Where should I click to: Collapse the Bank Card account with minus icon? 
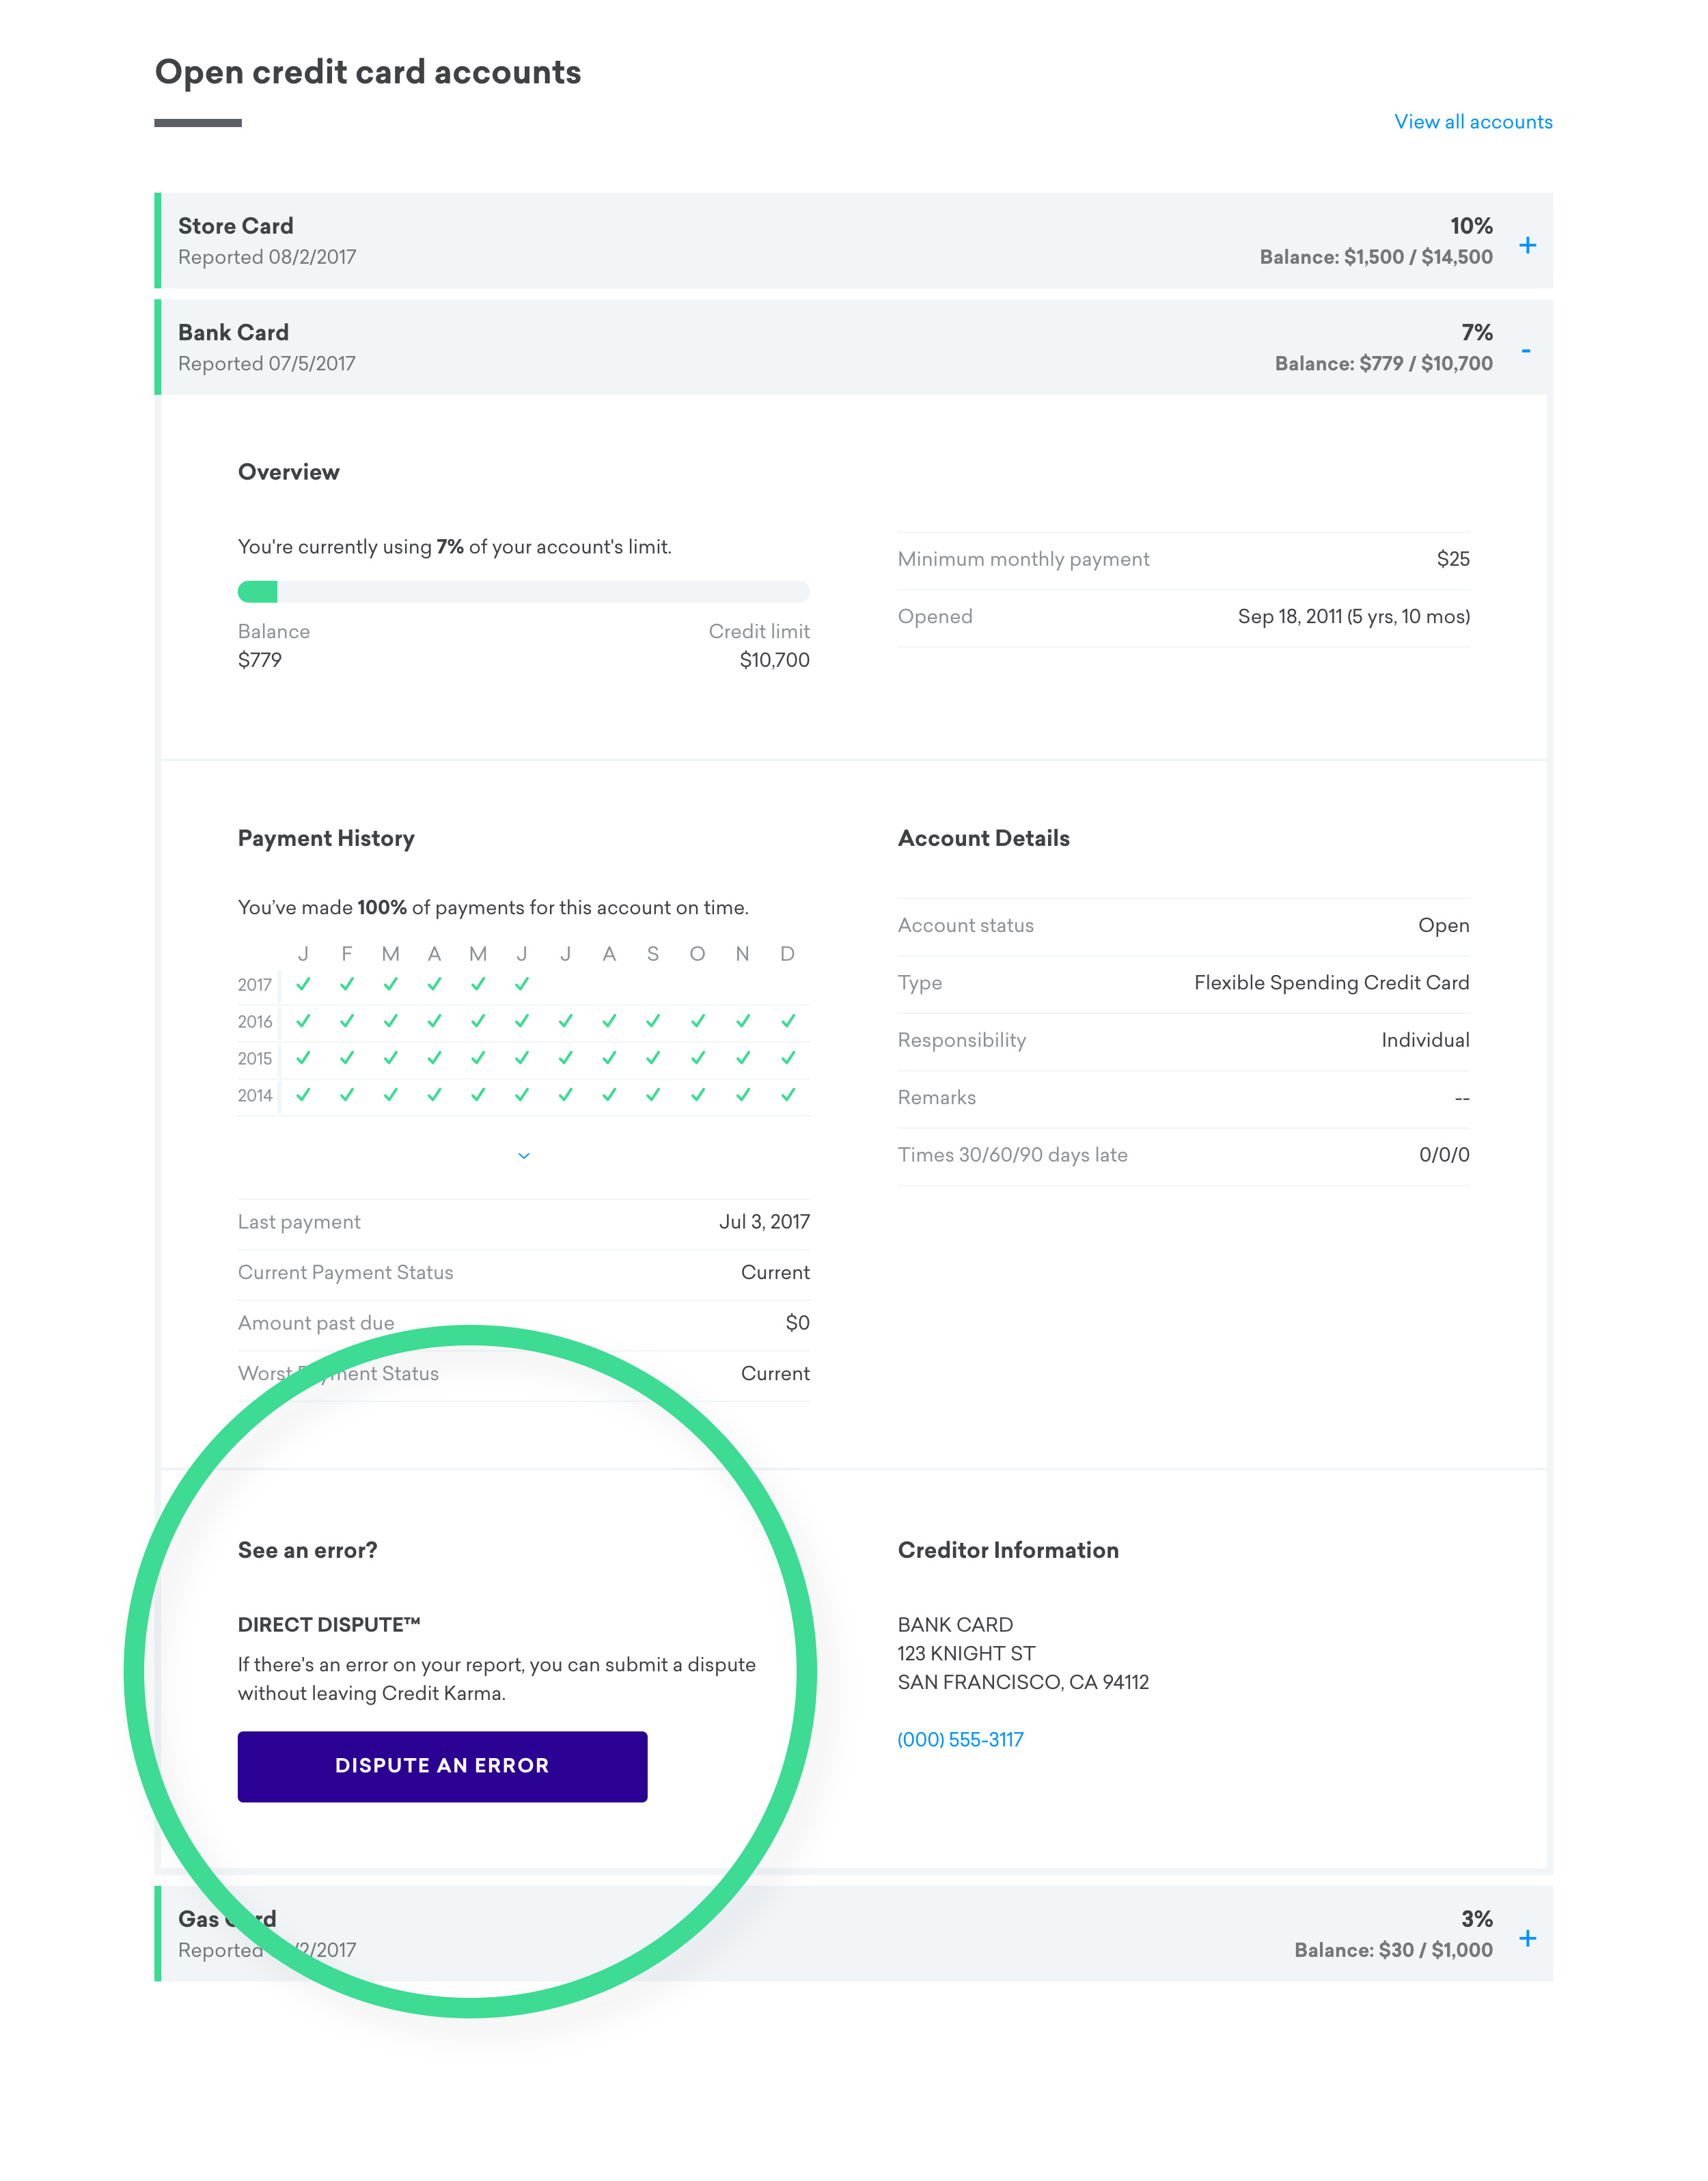click(1525, 351)
